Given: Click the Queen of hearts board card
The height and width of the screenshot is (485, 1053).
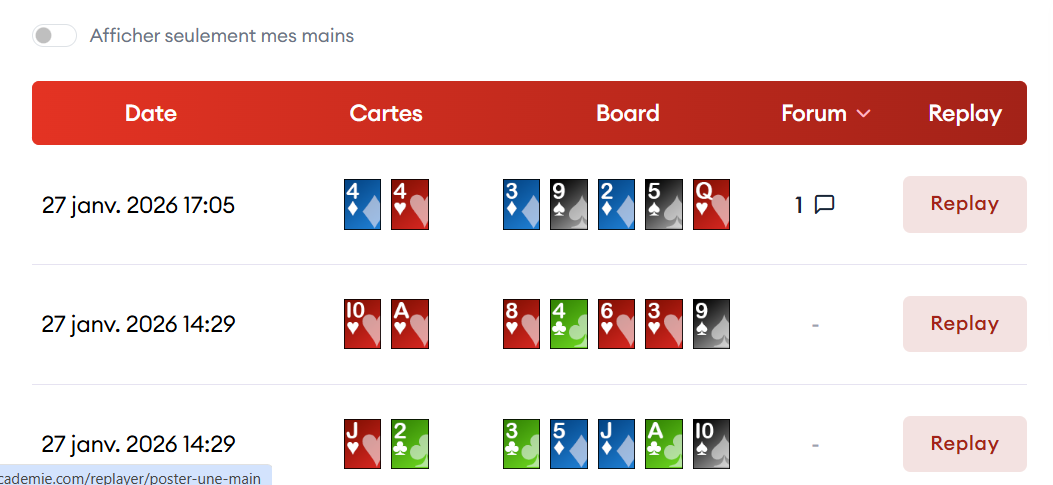Looking at the screenshot, I should (711, 205).
